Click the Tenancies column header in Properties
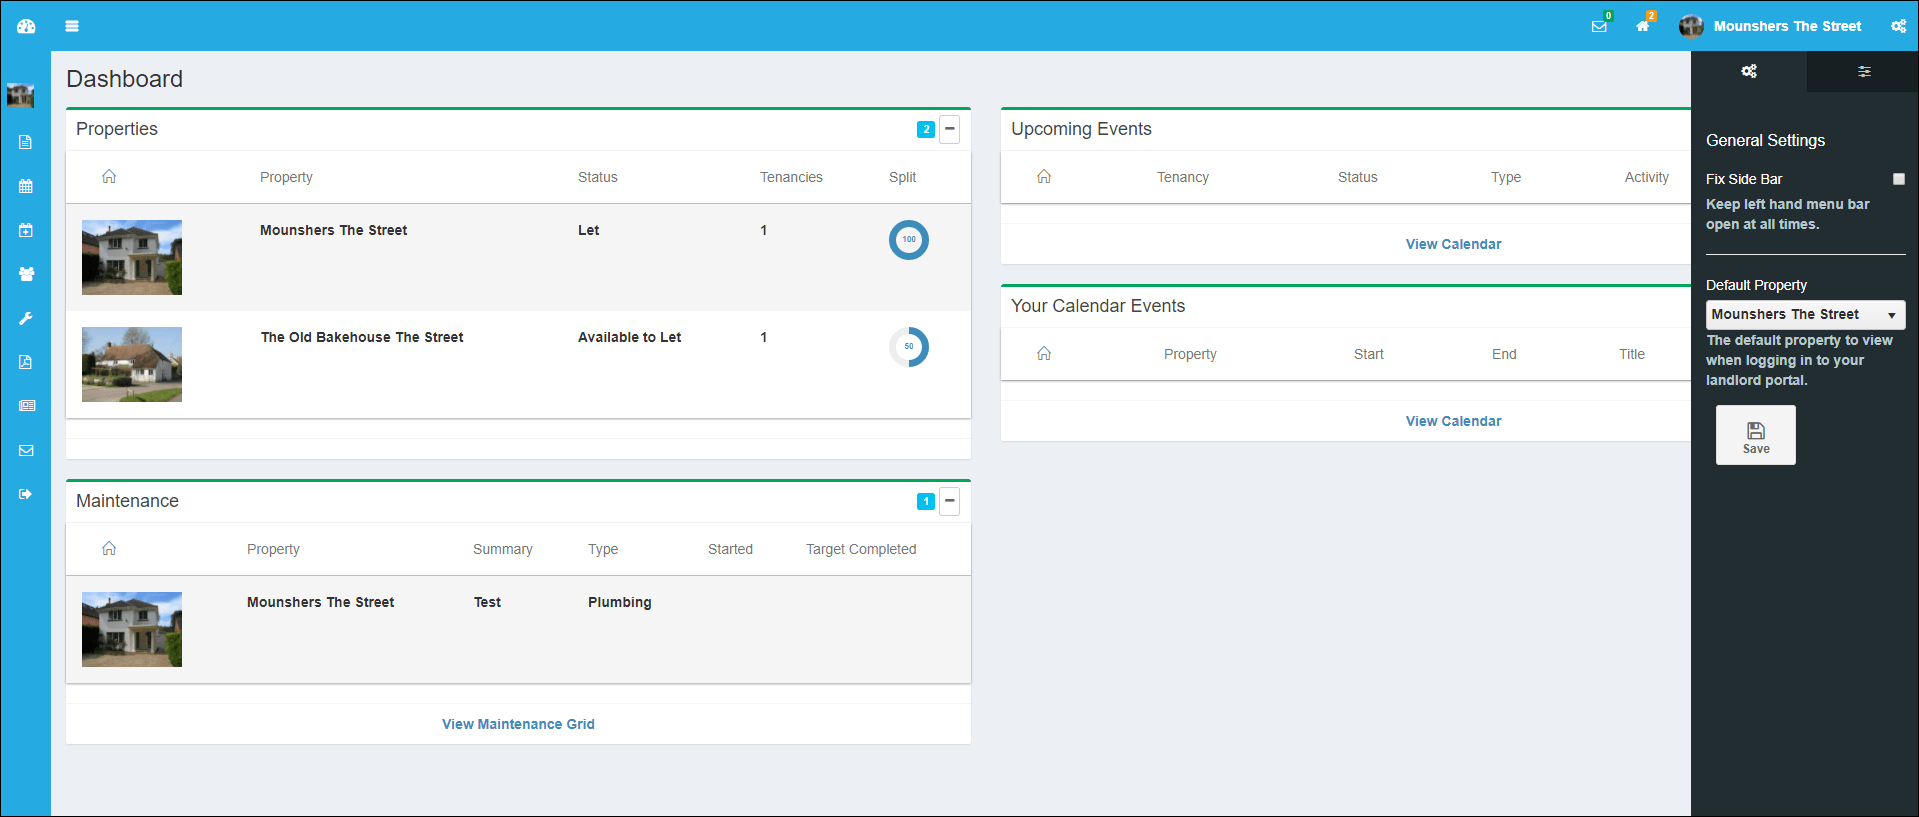Image resolution: width=1919 pixels, height=817 pixels. [791, 177]
